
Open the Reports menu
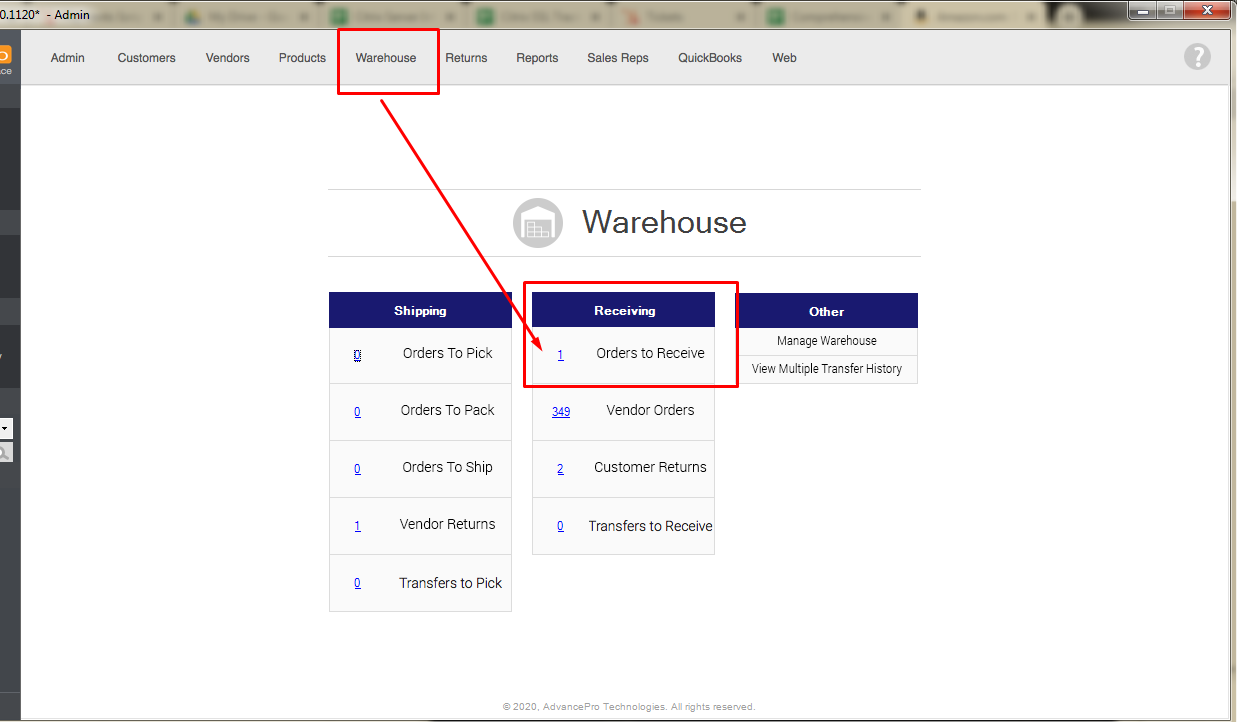click(537, 58)
